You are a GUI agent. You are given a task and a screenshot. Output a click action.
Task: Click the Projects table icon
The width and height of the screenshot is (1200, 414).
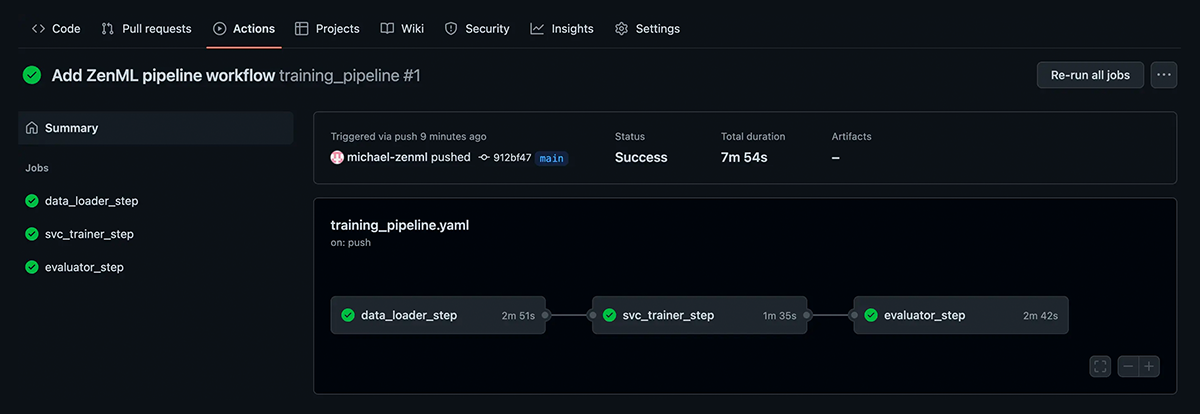302,29
